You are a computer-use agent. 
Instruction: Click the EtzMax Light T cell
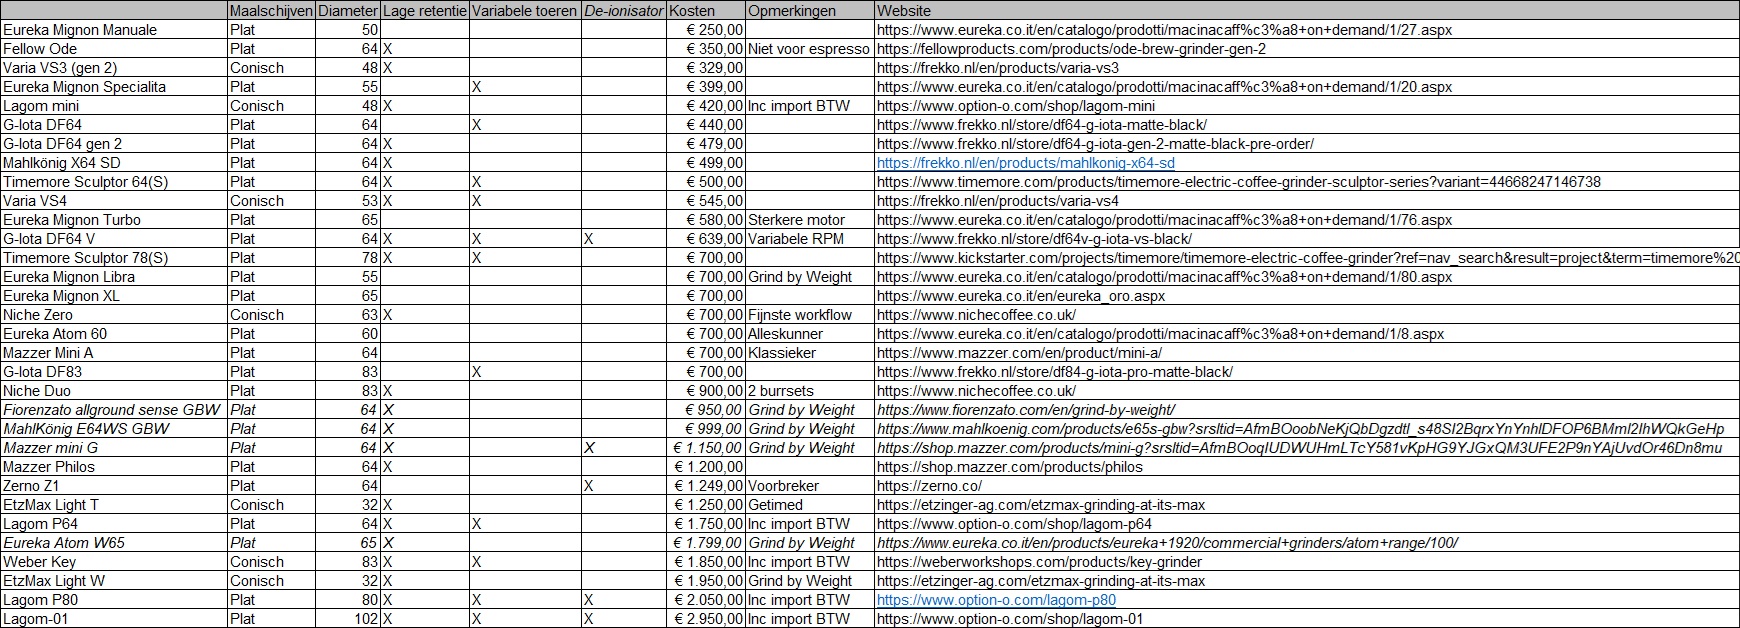coord(114,505)
